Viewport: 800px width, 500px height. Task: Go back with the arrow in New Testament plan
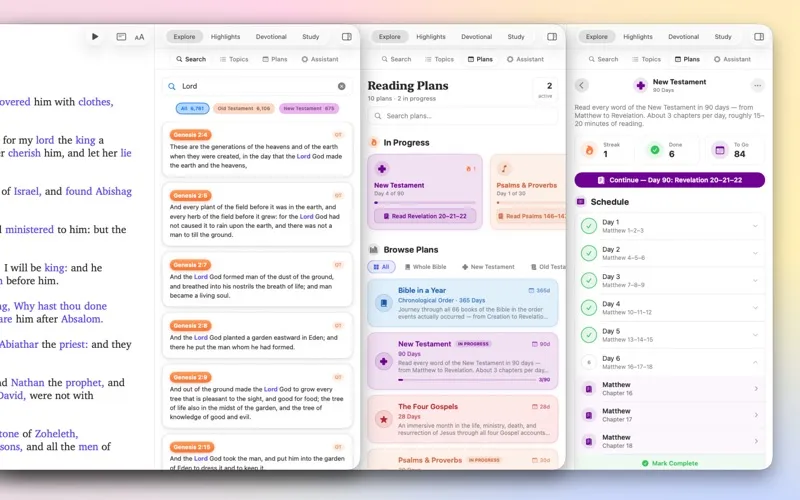(x=582, y=85)
